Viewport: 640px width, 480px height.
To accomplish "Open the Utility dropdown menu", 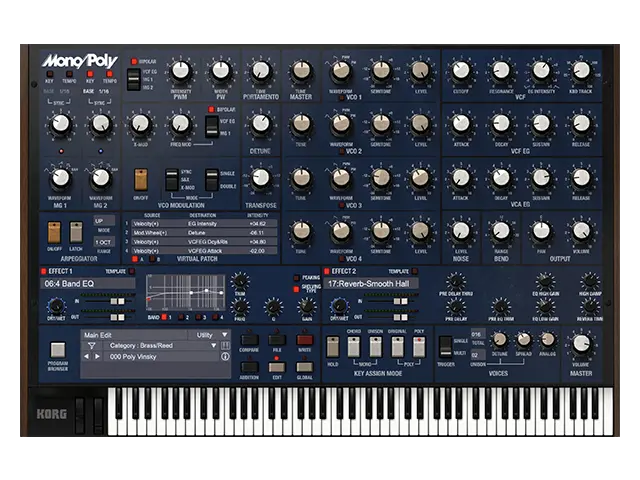I will pyautogui.click(x=210, y=335).
